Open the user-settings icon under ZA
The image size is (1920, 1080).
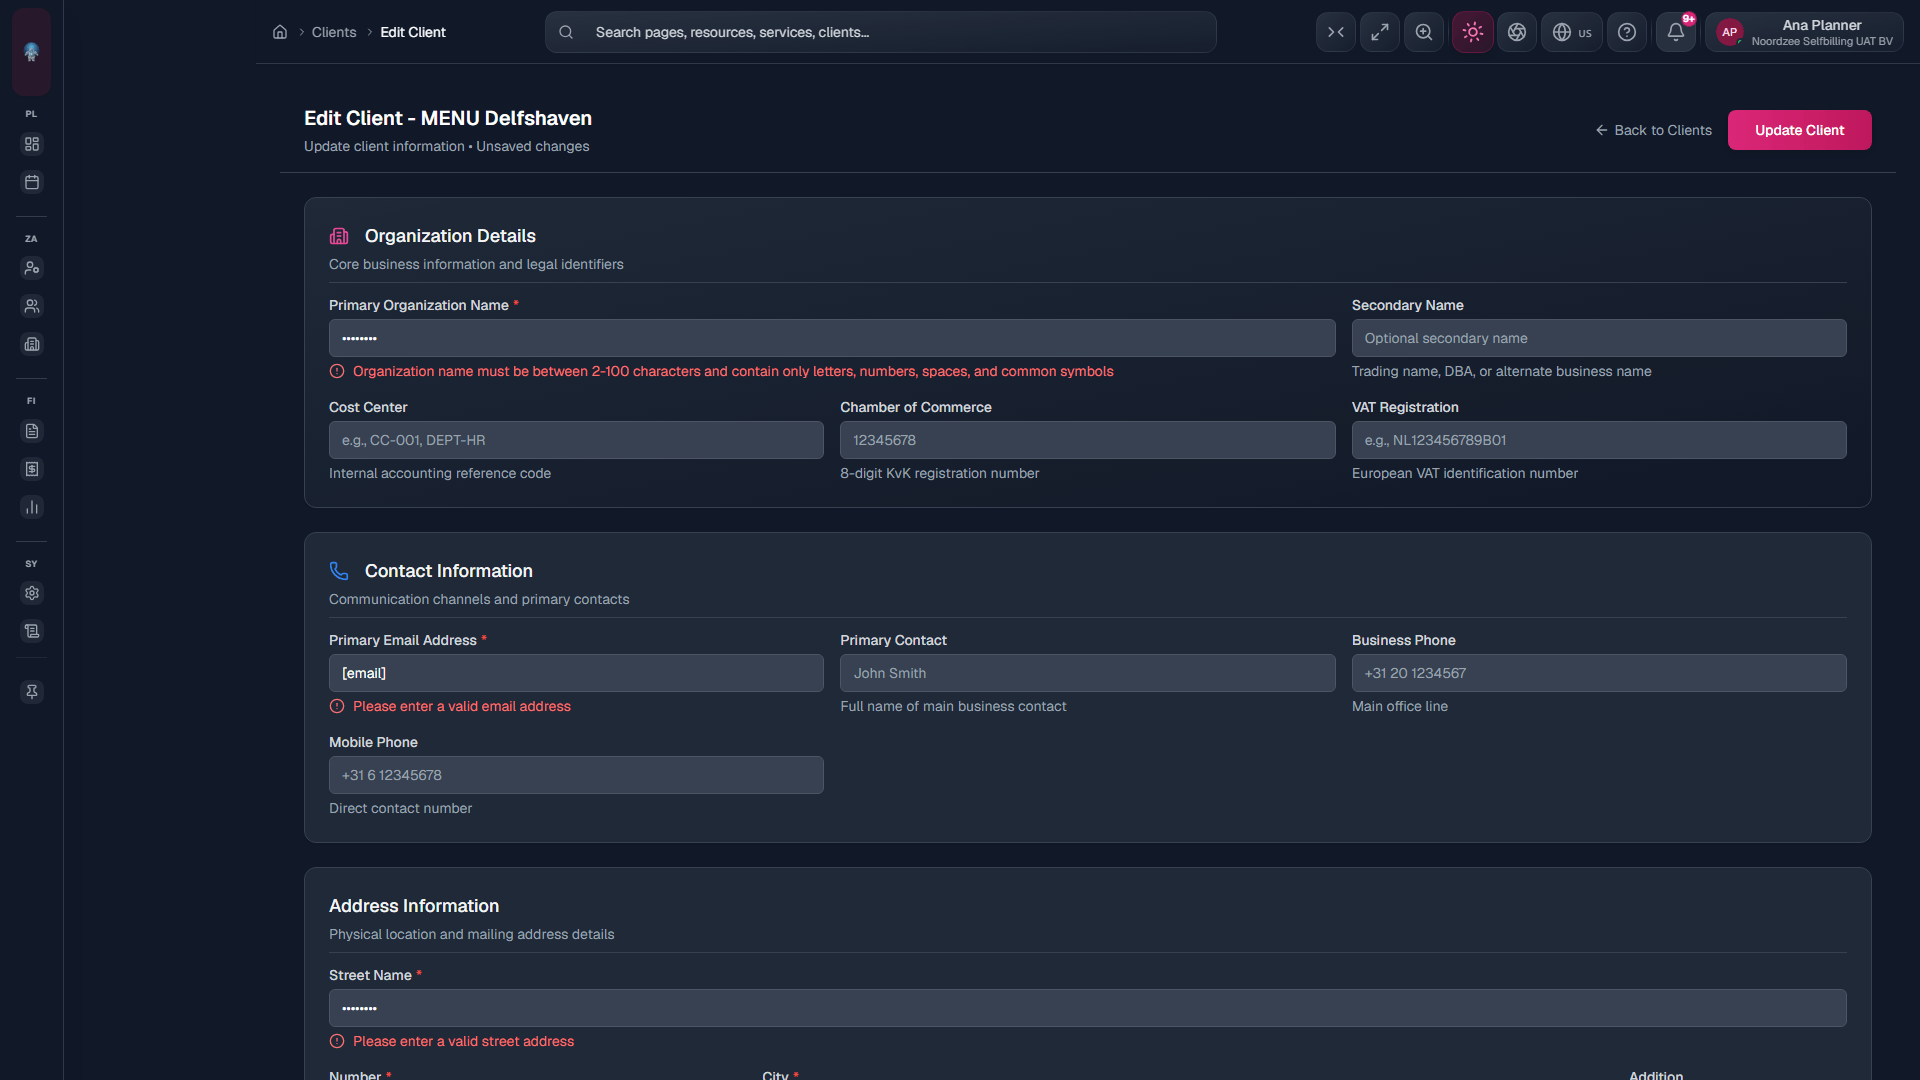point(32,268)
